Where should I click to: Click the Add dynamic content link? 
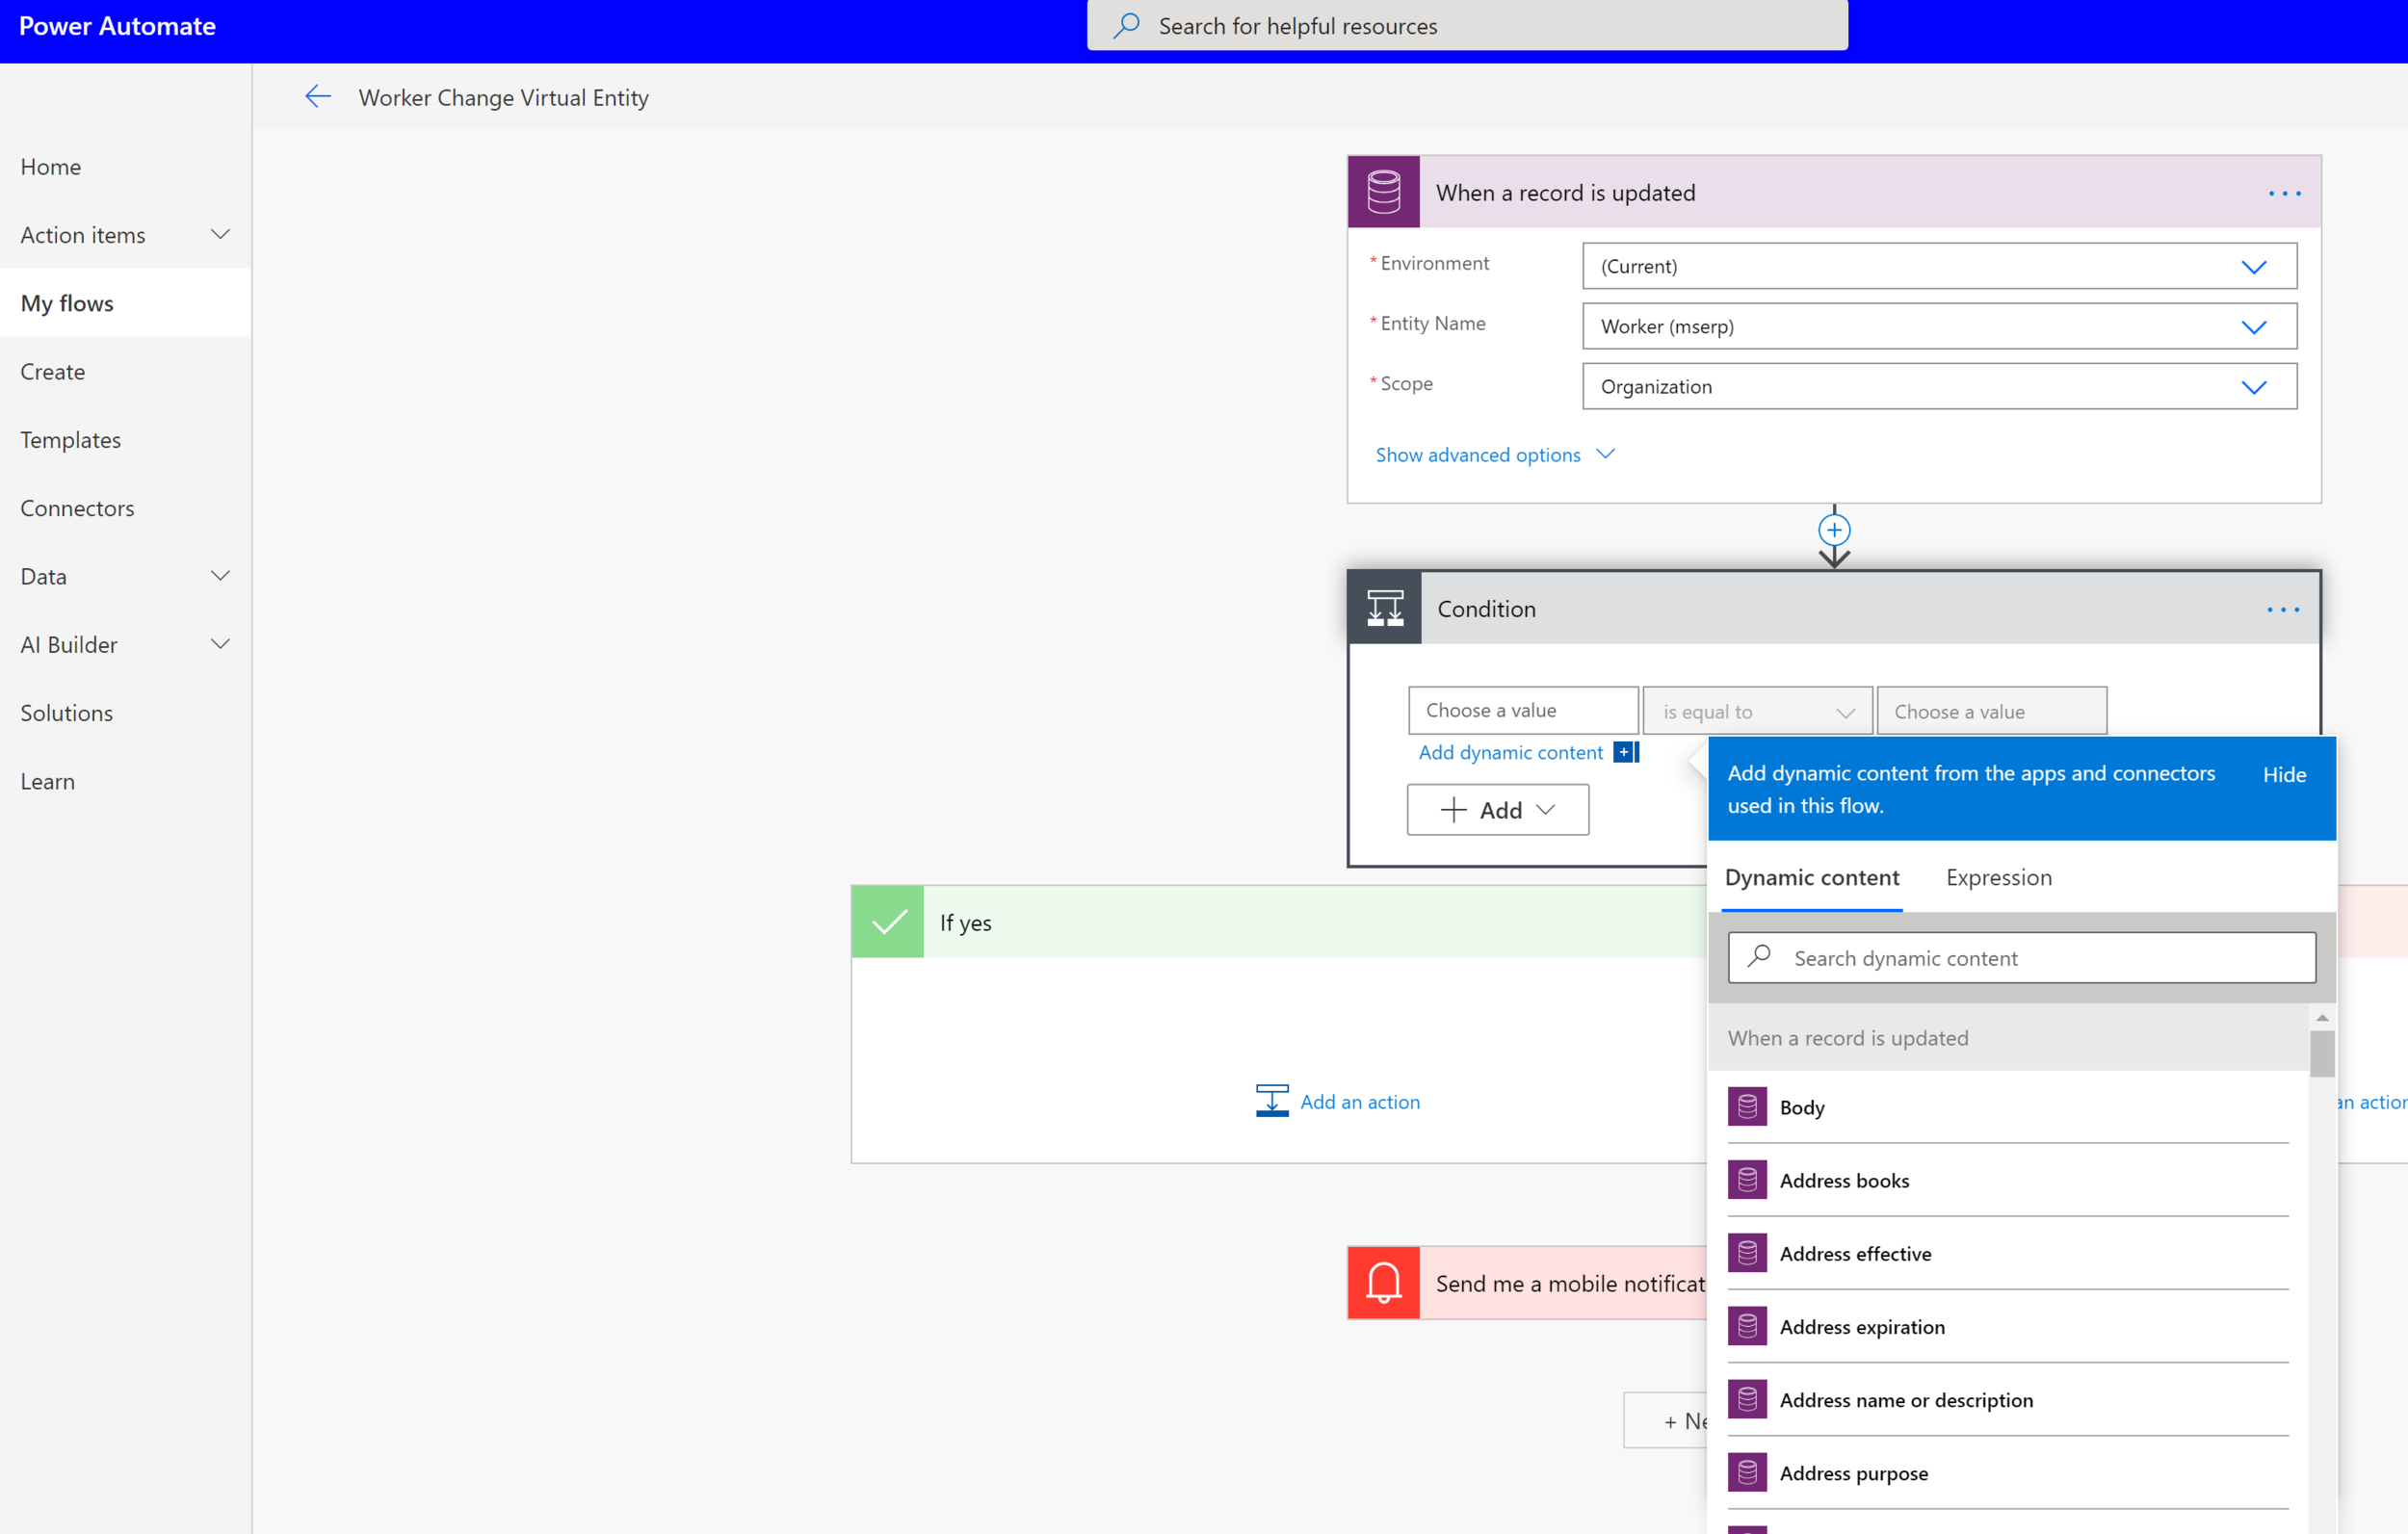pyautogui.click(x=1510, y=752)
